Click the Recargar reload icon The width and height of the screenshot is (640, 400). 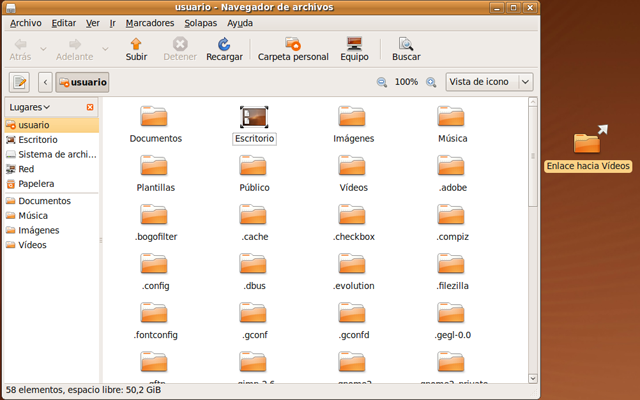[224, 44]
